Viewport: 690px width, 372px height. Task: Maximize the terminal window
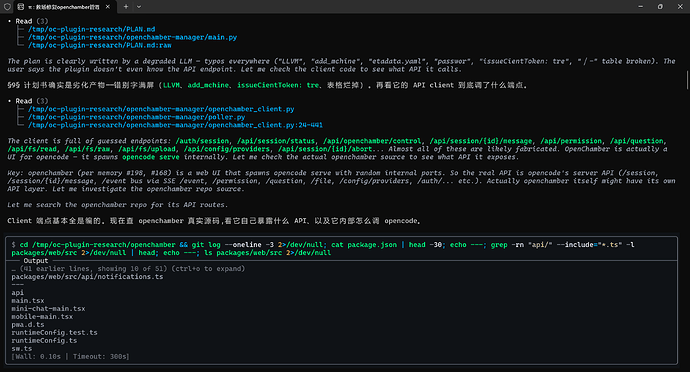[660, 7]
